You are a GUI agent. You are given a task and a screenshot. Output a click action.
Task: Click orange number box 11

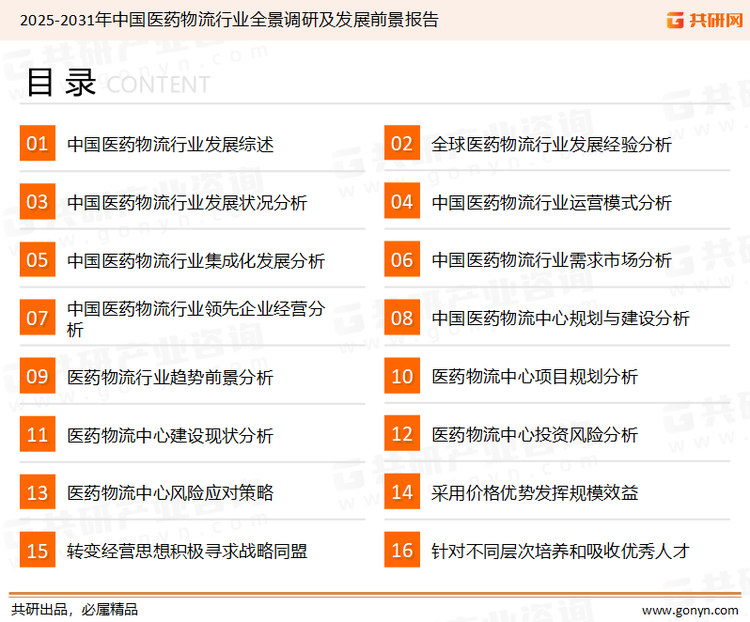pyautogui.click(x=37, y=434)
